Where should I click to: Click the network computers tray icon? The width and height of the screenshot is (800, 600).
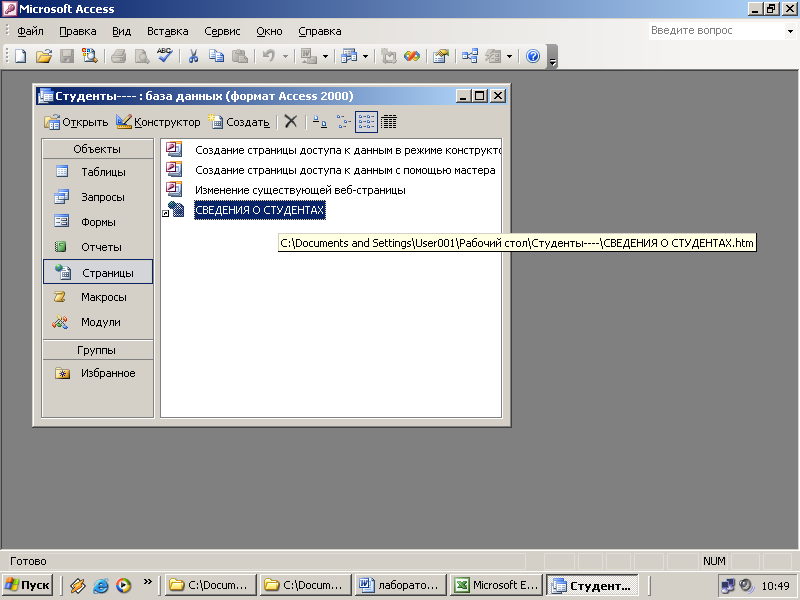pyautogui.click(x=728, y=585)
